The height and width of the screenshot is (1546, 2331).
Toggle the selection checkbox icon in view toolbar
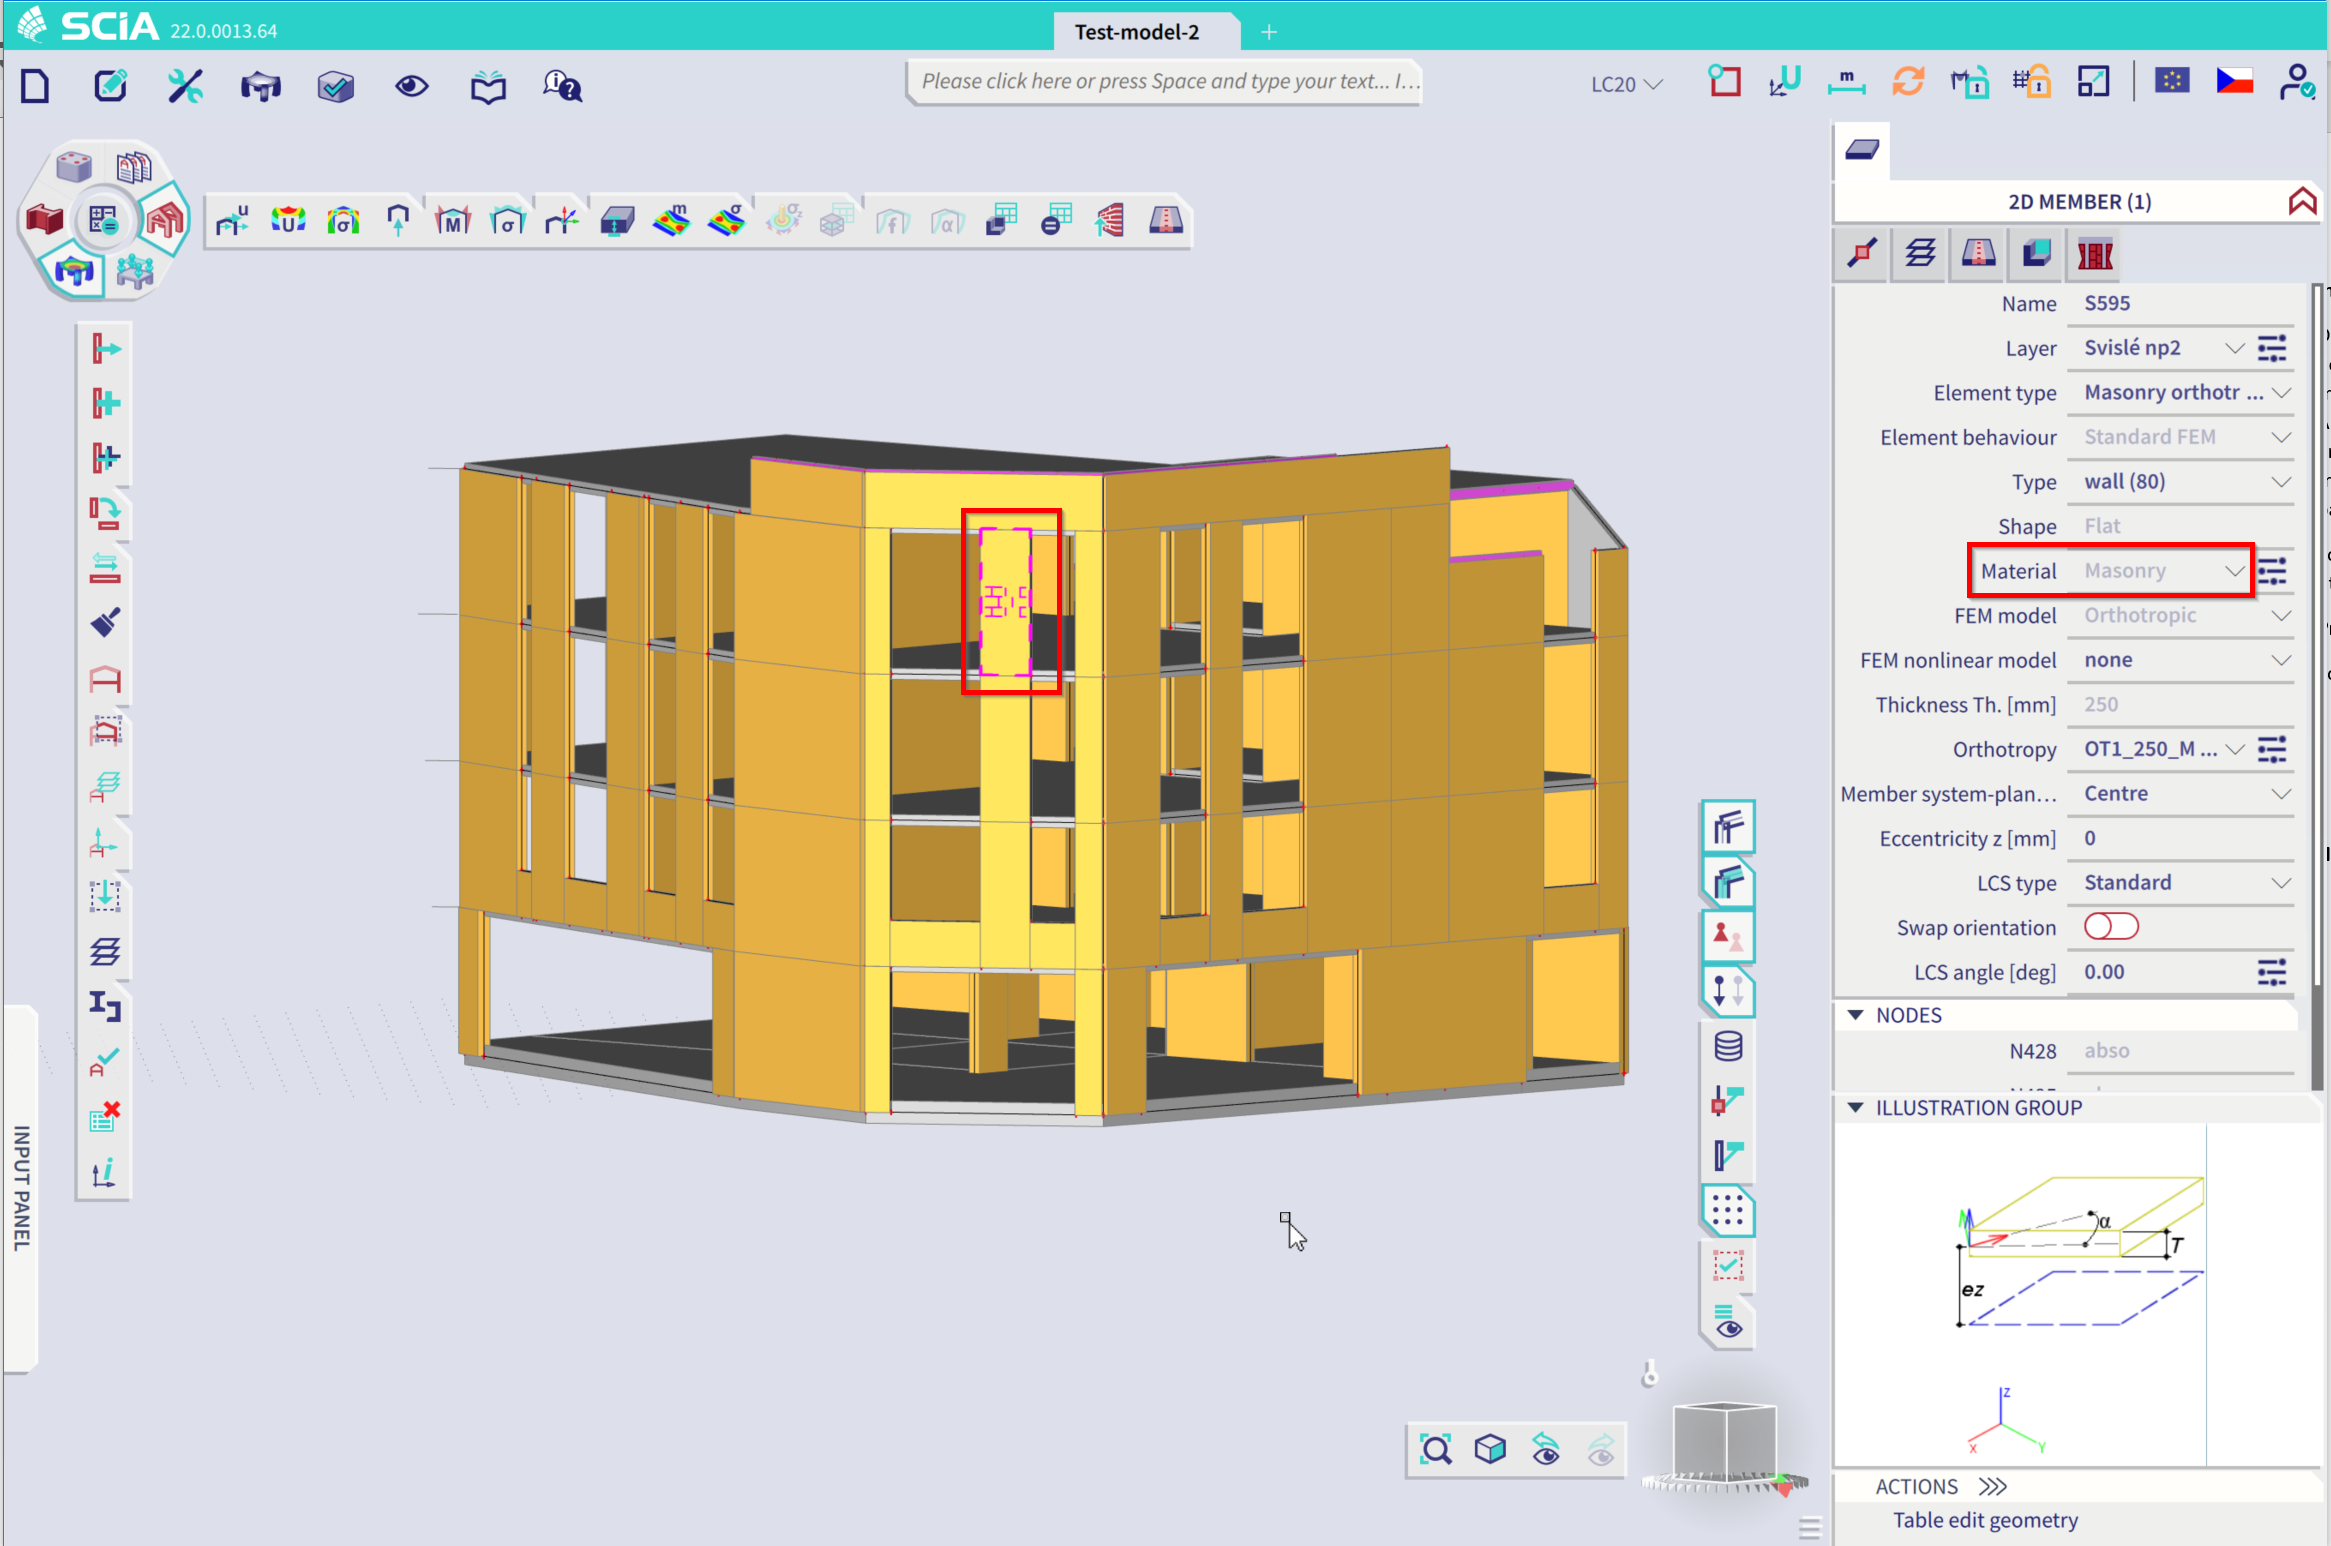1728,1266
